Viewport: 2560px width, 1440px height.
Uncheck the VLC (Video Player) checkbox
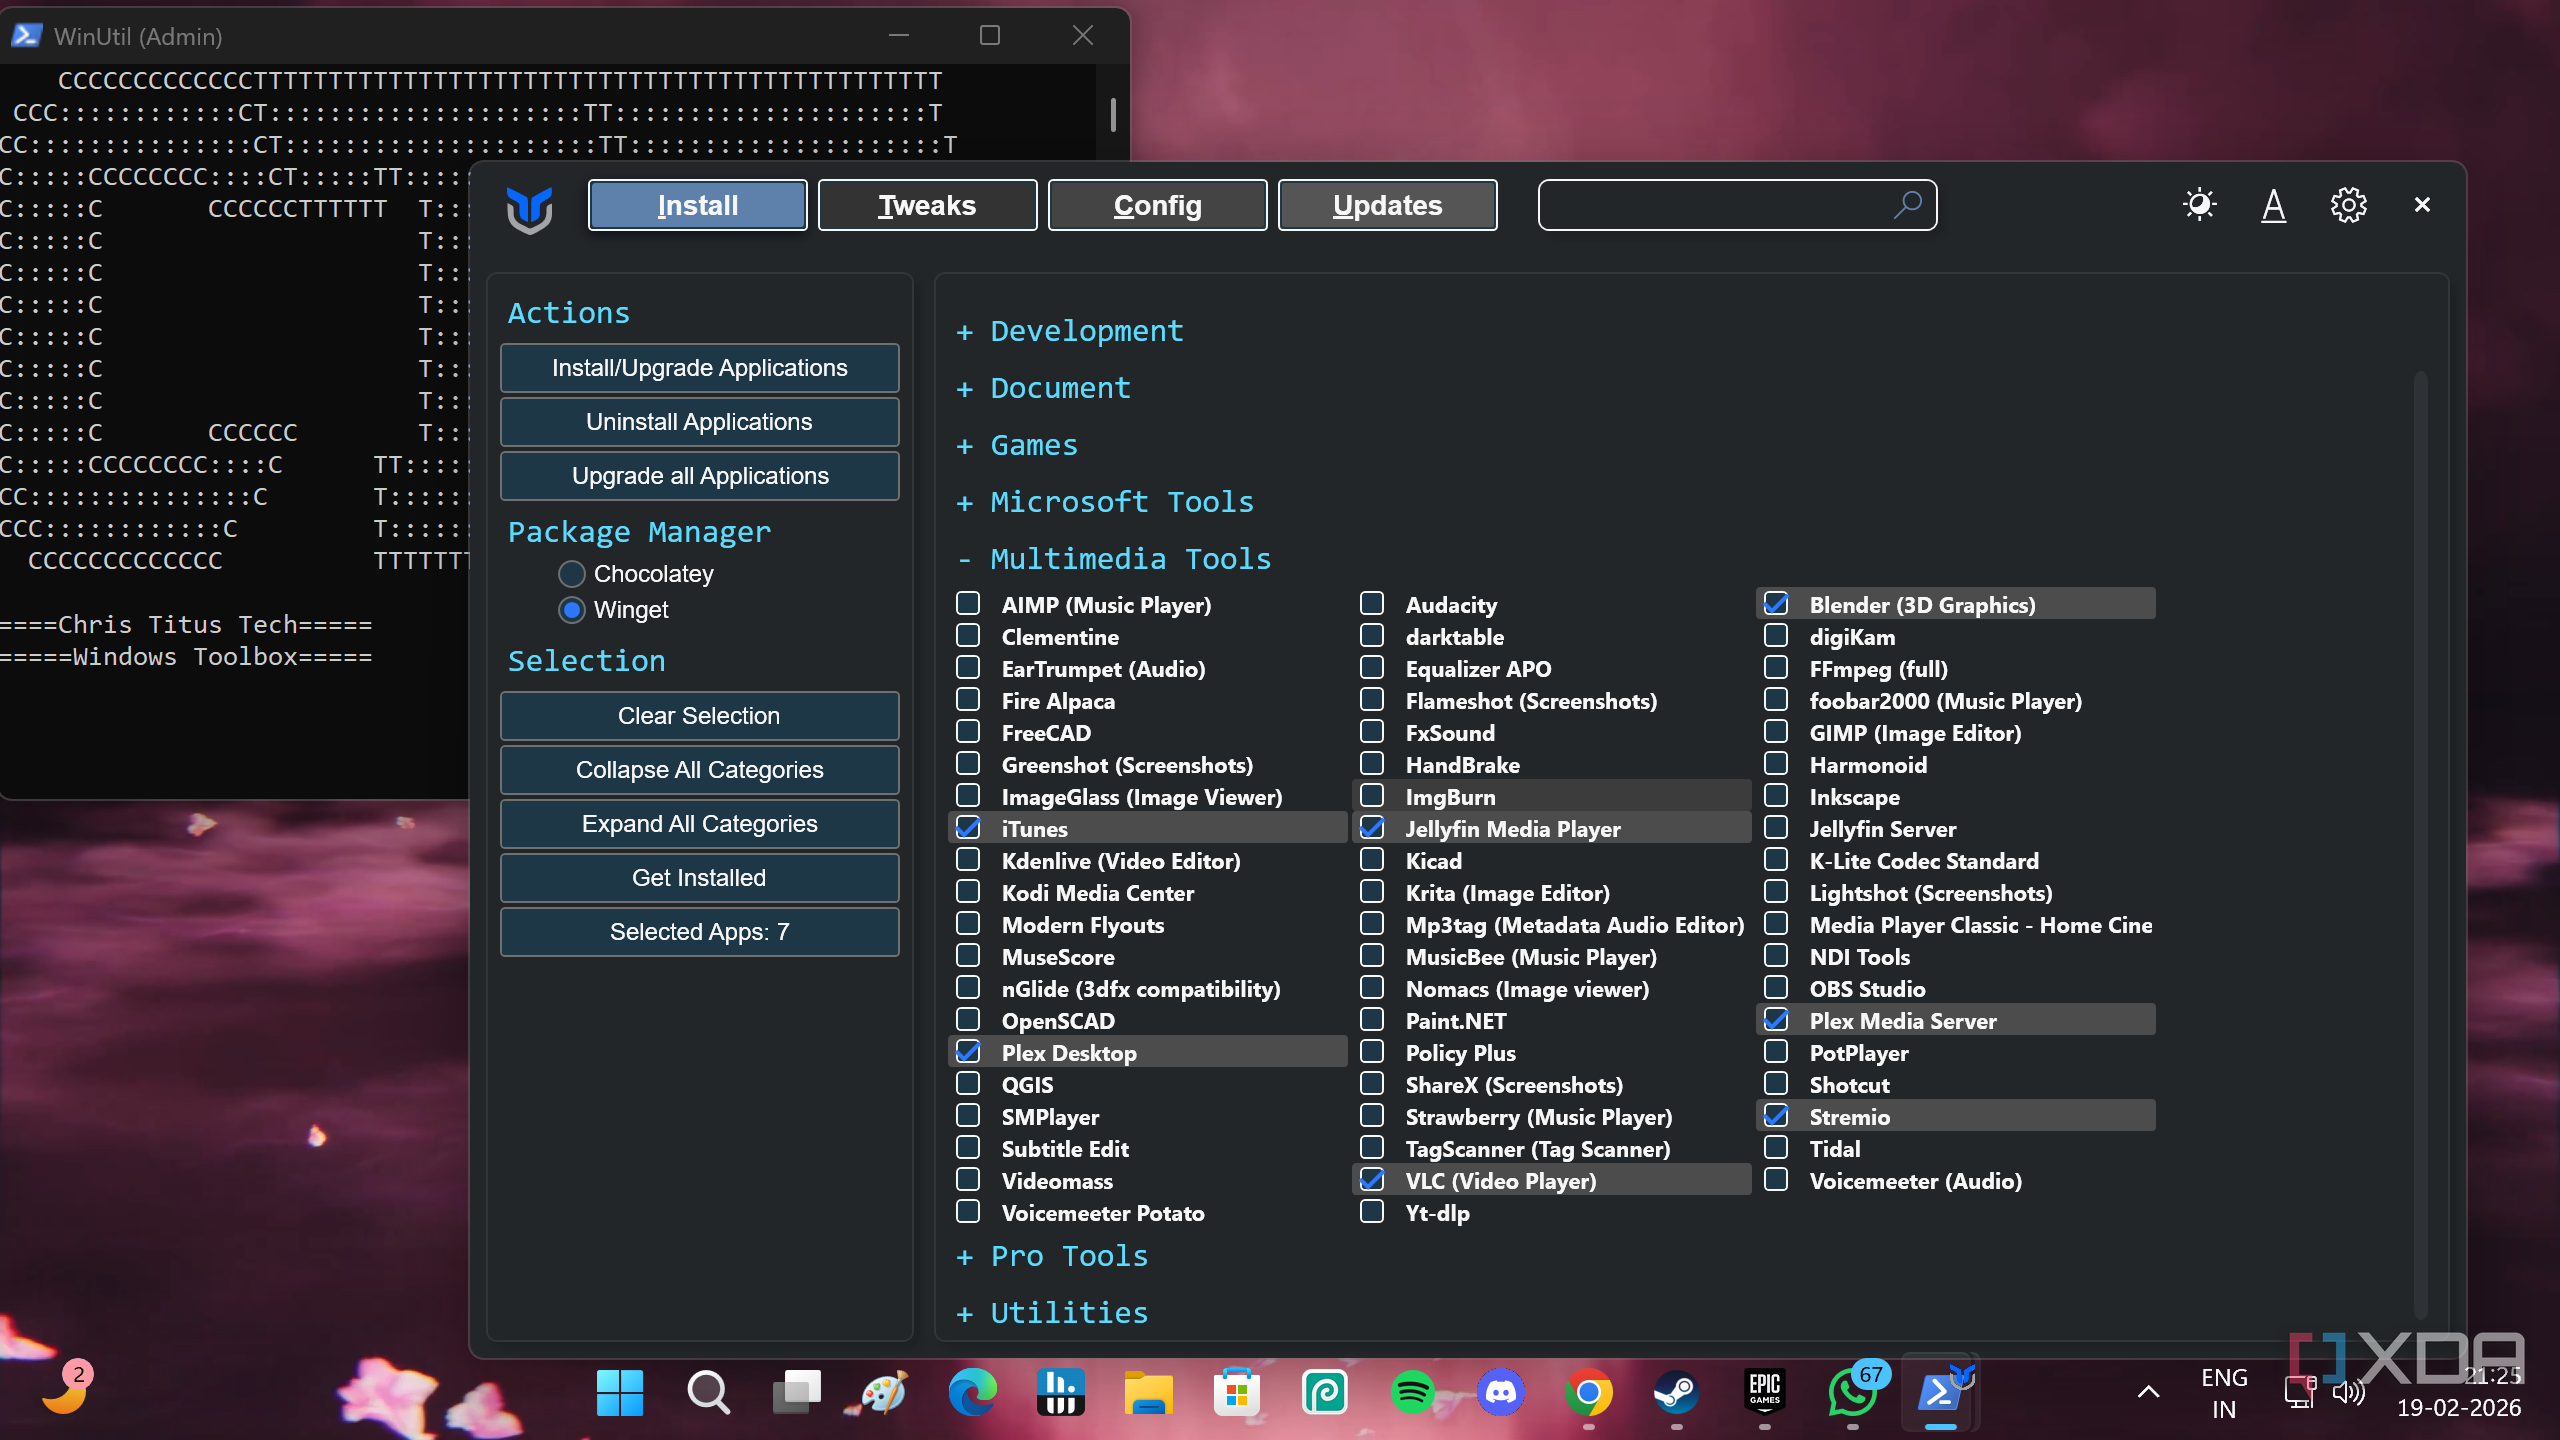pyautogui.click(x=1372, y=1180)
